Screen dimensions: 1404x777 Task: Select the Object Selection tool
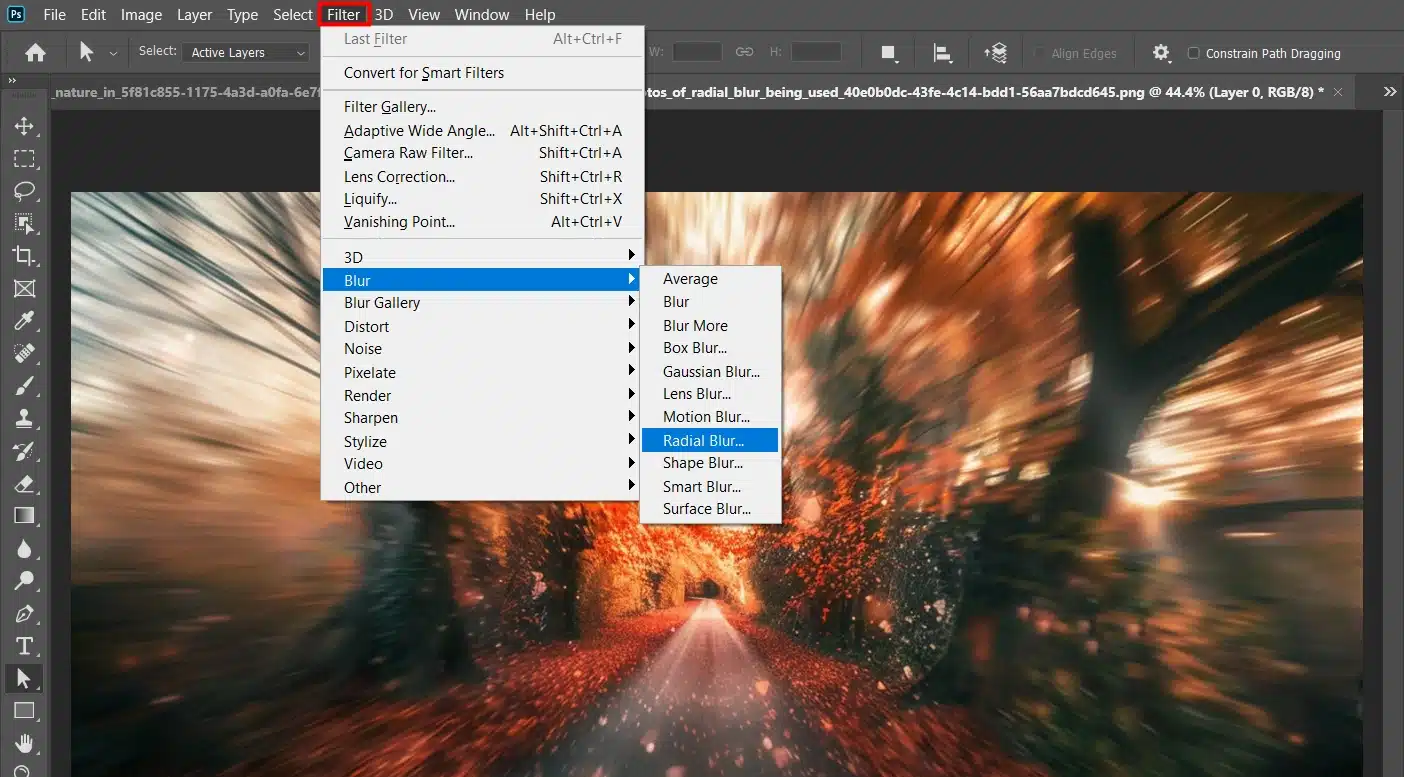pyautogui.click(x=24, y=223)
